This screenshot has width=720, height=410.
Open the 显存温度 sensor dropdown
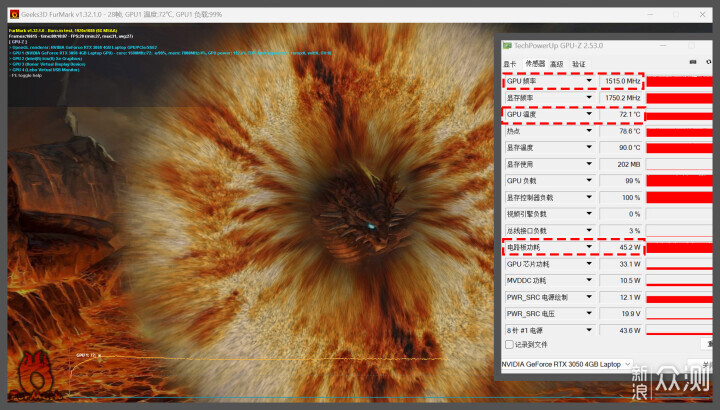pos(589,147)
